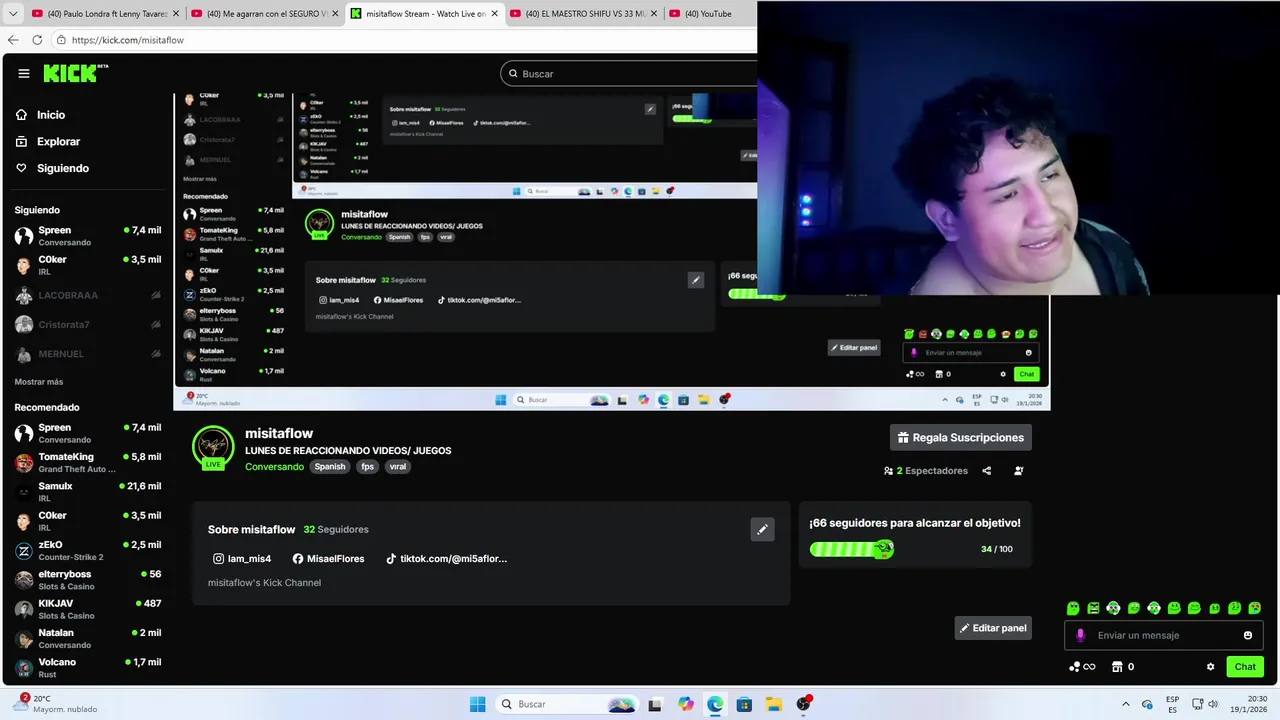The width and height of the screenshot is (1280, 720).
Task: Click the address bar showing kick.com/misitaflow
Action: (x=400, y=40)
